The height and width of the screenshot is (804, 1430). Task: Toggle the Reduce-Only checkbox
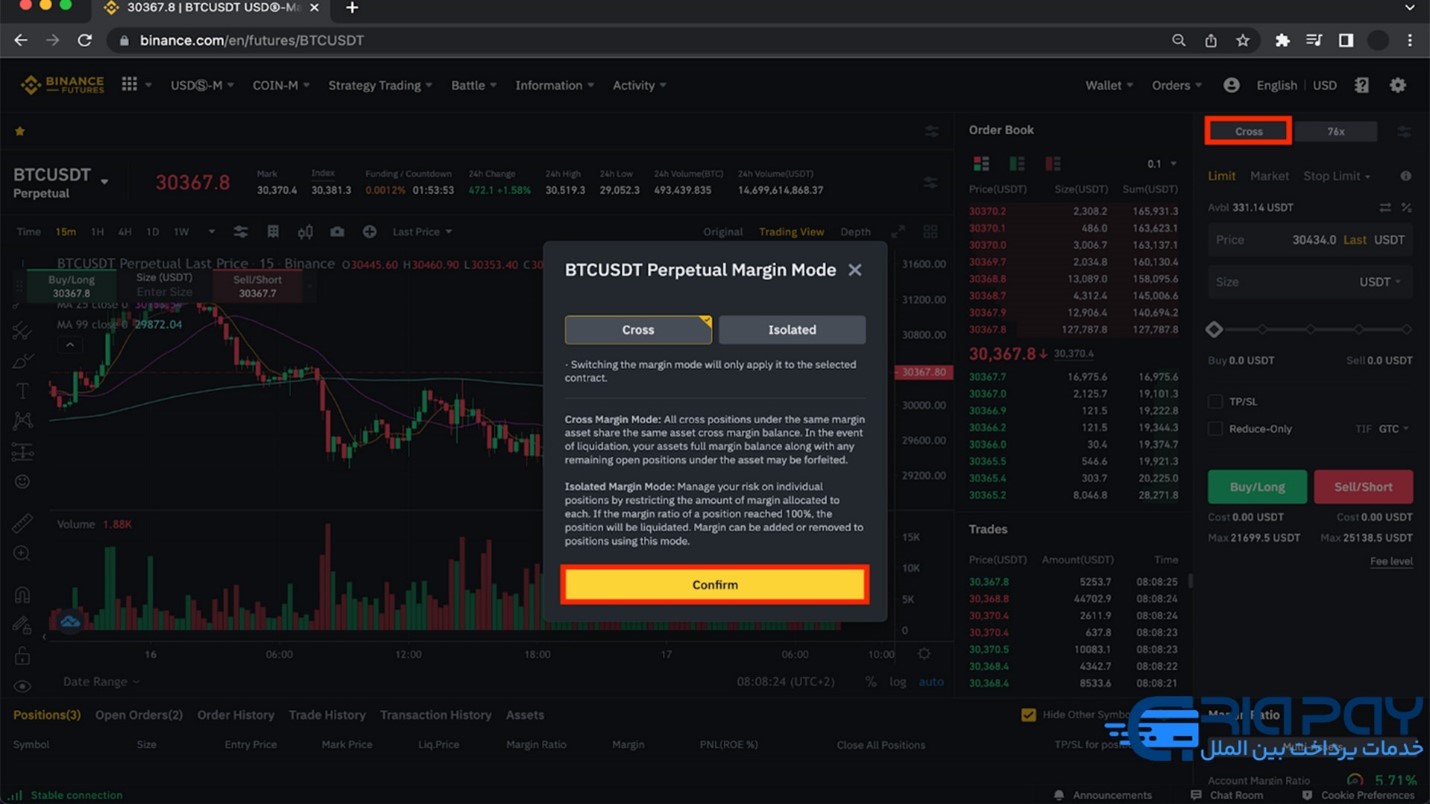(x=1215, y=428)
